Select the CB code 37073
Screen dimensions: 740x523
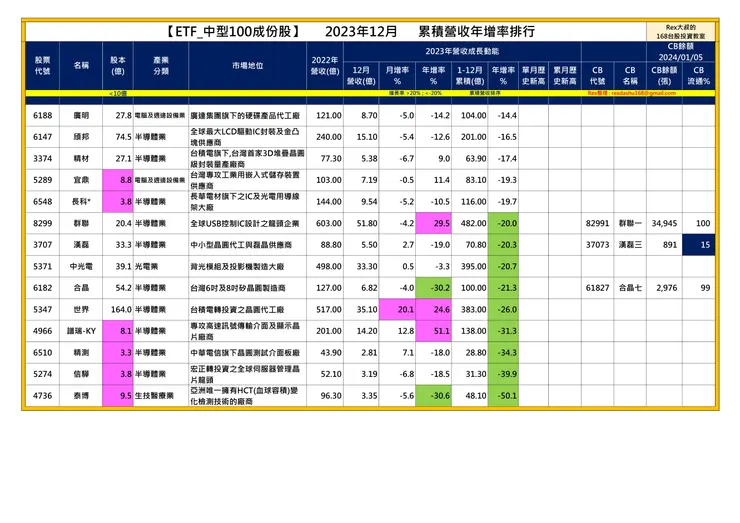click(x=597, y=245)
